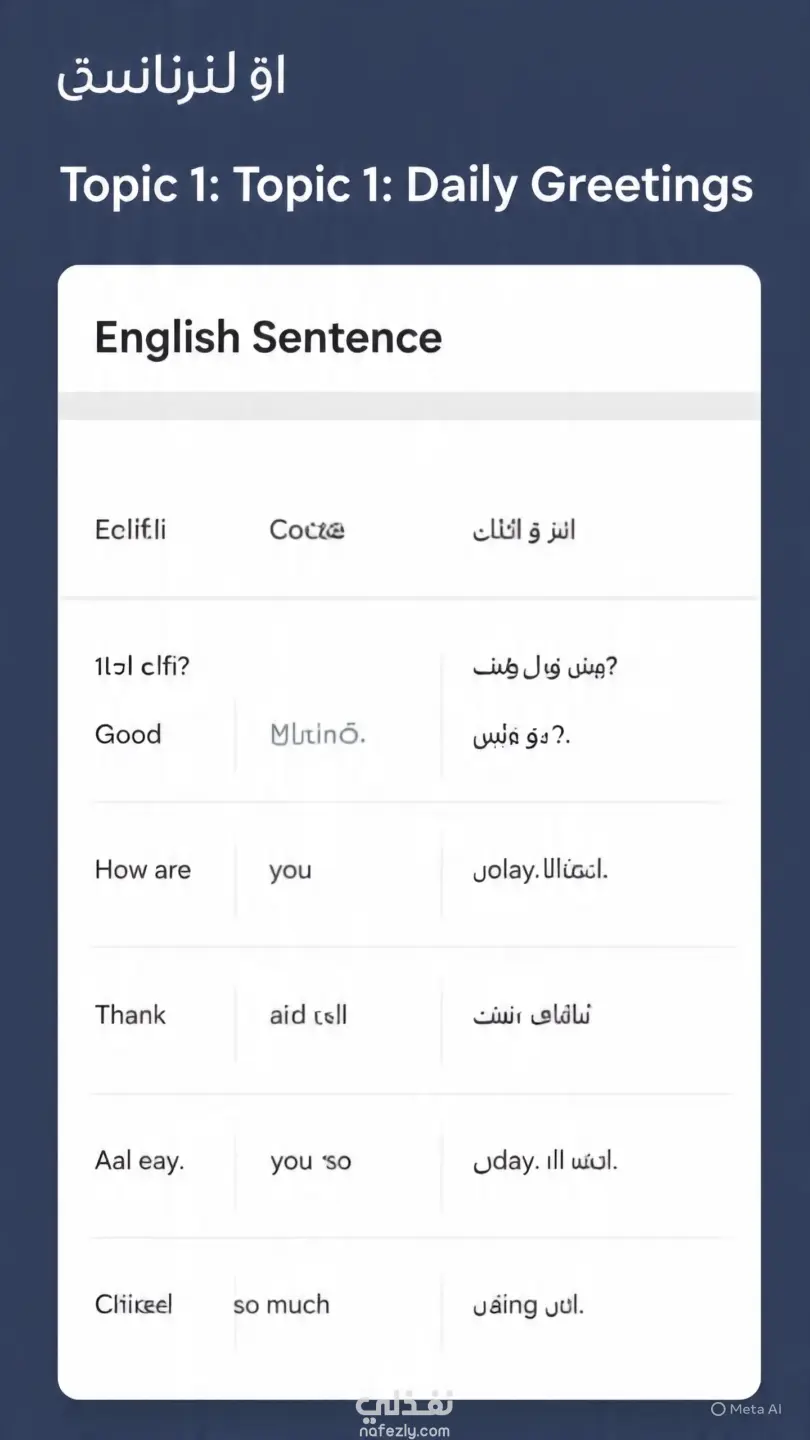The width and height of the screenshot is (810, 1440).
Task: Click the English Sentence card header
Action: click(x=268, y=337)
